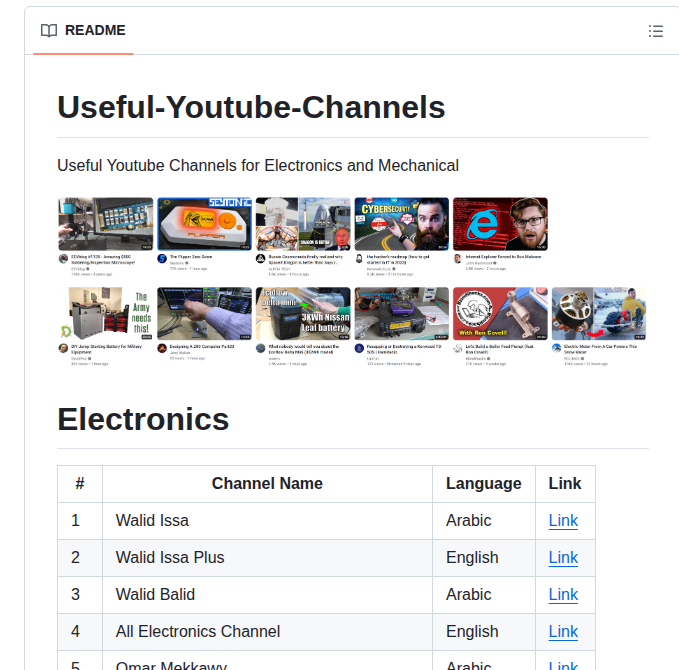
Task: Select the Walid Issa Plus cell
Action: (267, 557)
